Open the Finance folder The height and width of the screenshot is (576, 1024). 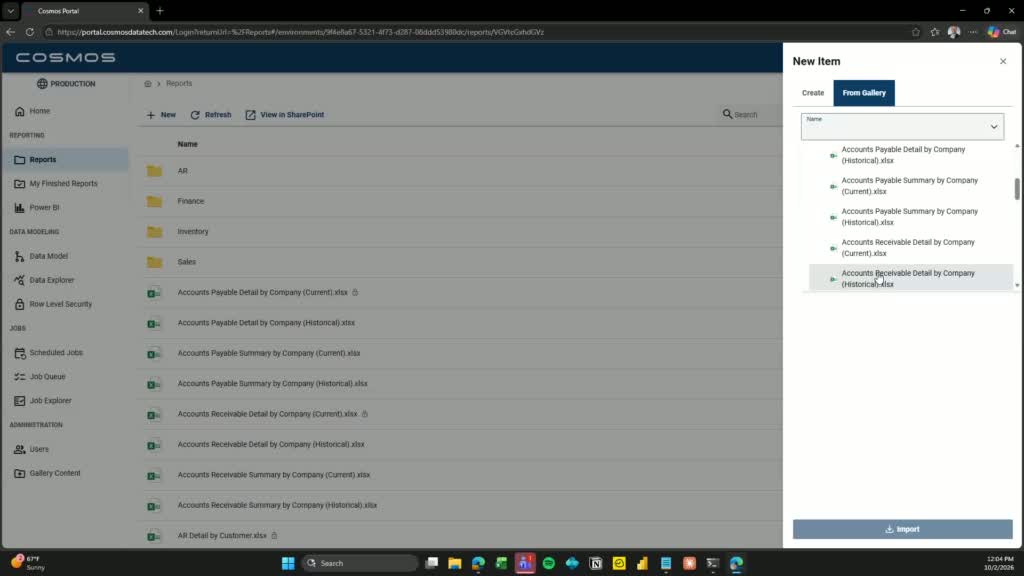pyautogui.click(x=191, y=201)
